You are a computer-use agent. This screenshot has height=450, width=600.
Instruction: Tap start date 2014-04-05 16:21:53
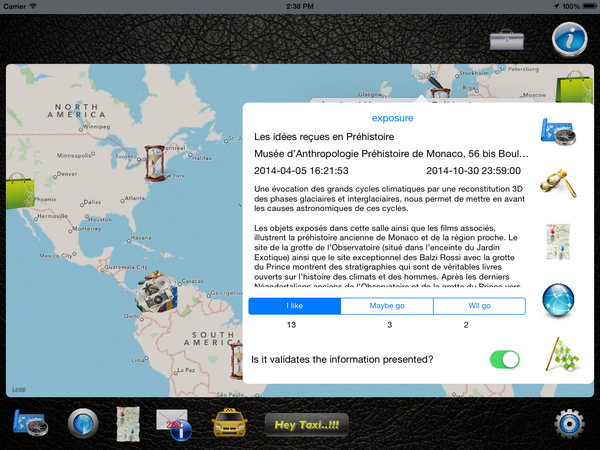click(x=301, y=171)
